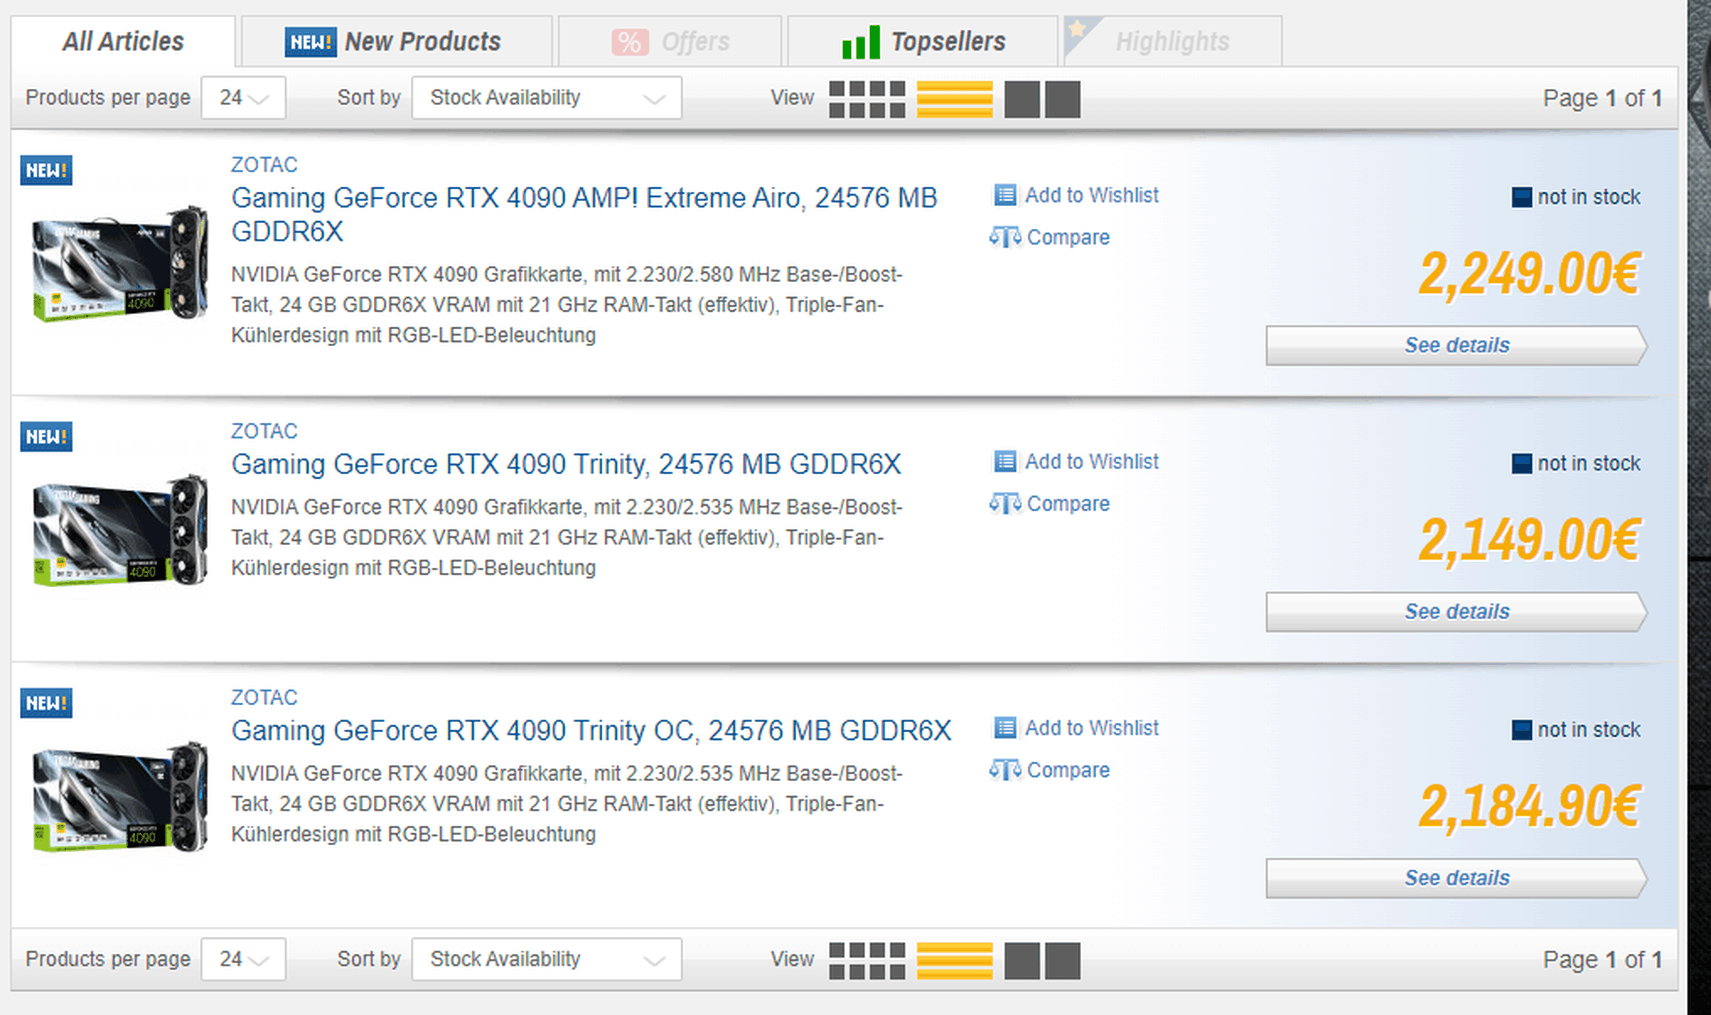
Task: Open RTX 4090 AMP! Extreme Airo product title
Action: (x=584, y=214)
